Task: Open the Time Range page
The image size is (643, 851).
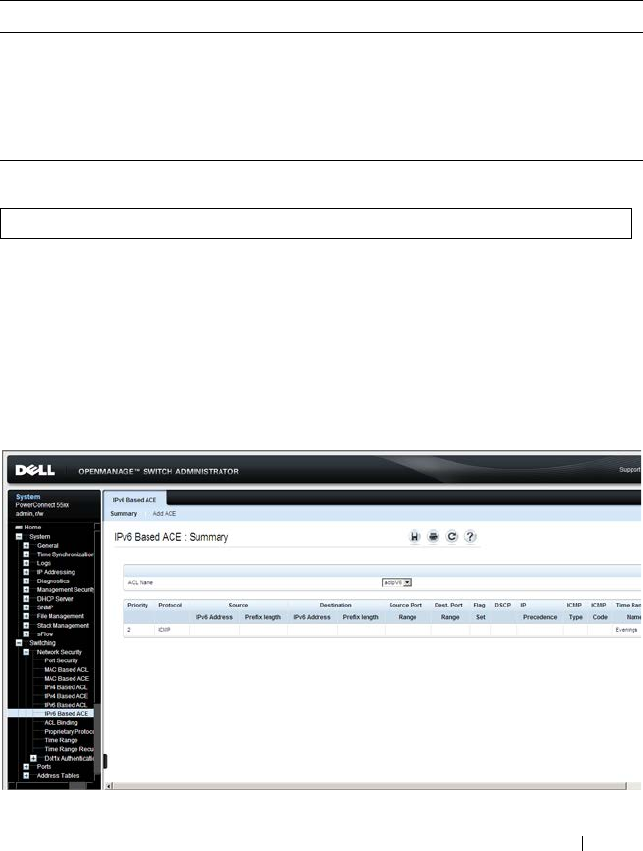Action: [x=61, y=740]
